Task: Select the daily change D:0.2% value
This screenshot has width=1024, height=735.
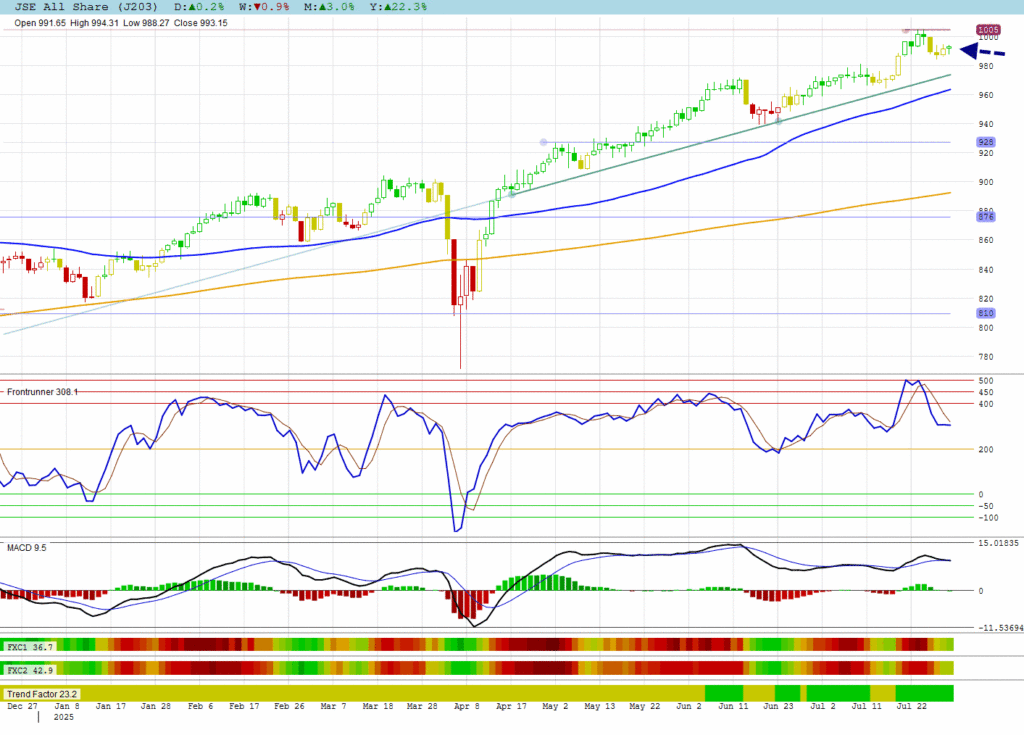Action: tap(199, 7)
